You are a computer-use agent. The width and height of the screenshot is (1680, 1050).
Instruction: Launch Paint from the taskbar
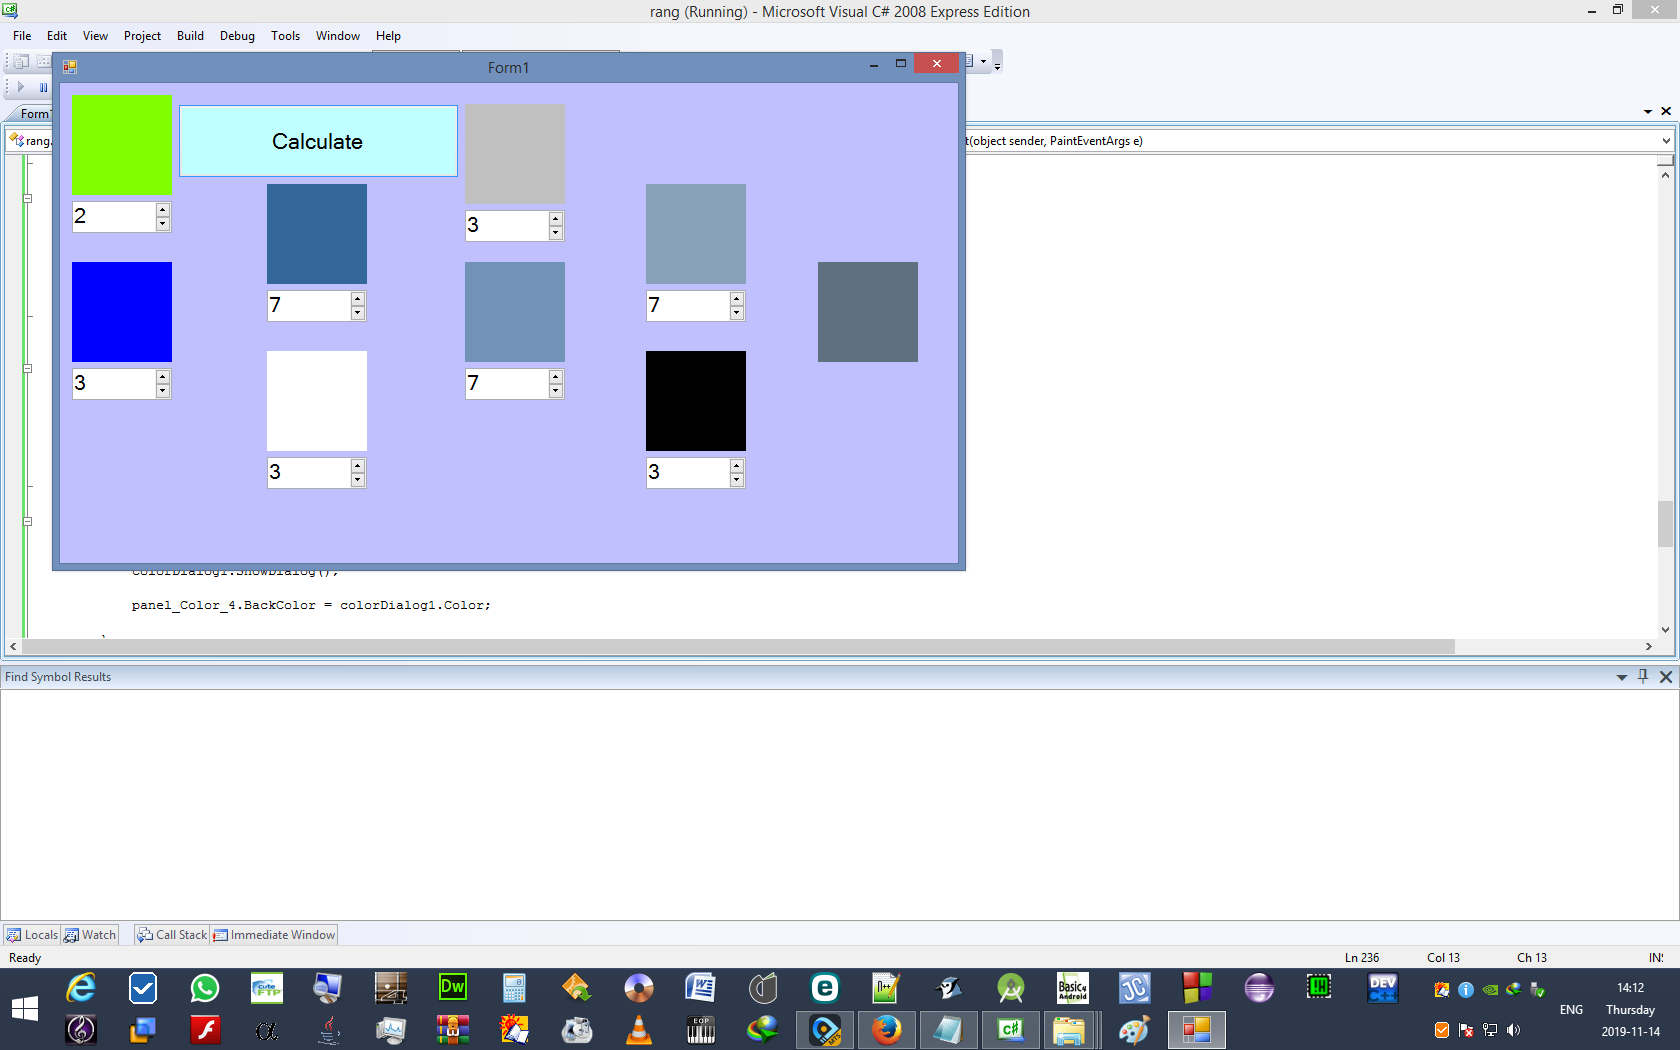[x=1134, y=1030]
